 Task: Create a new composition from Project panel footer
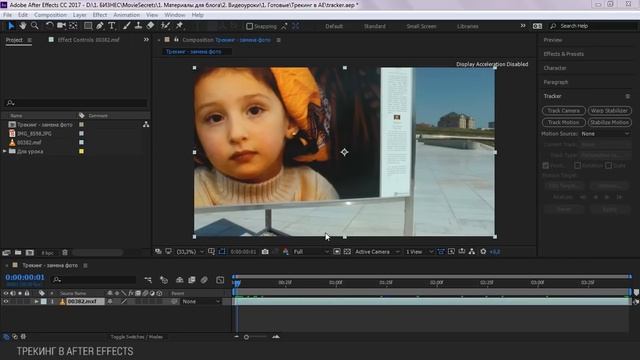click(x=30, y=253)
